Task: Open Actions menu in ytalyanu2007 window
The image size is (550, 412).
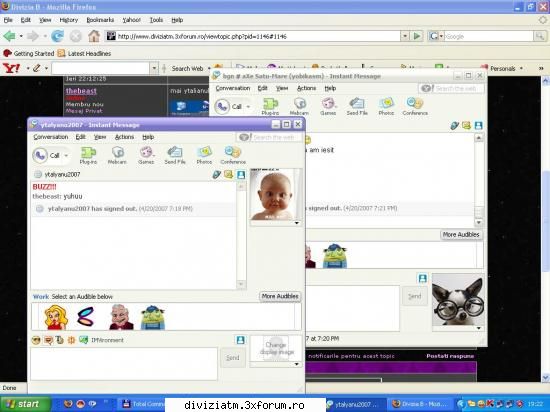Action: pos(125,137)
